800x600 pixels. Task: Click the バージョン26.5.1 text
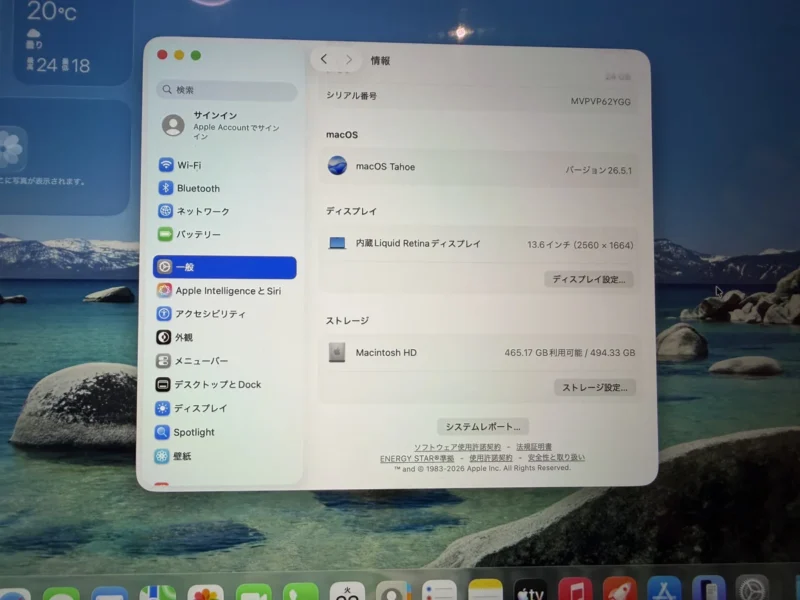(x=598, y=170)
